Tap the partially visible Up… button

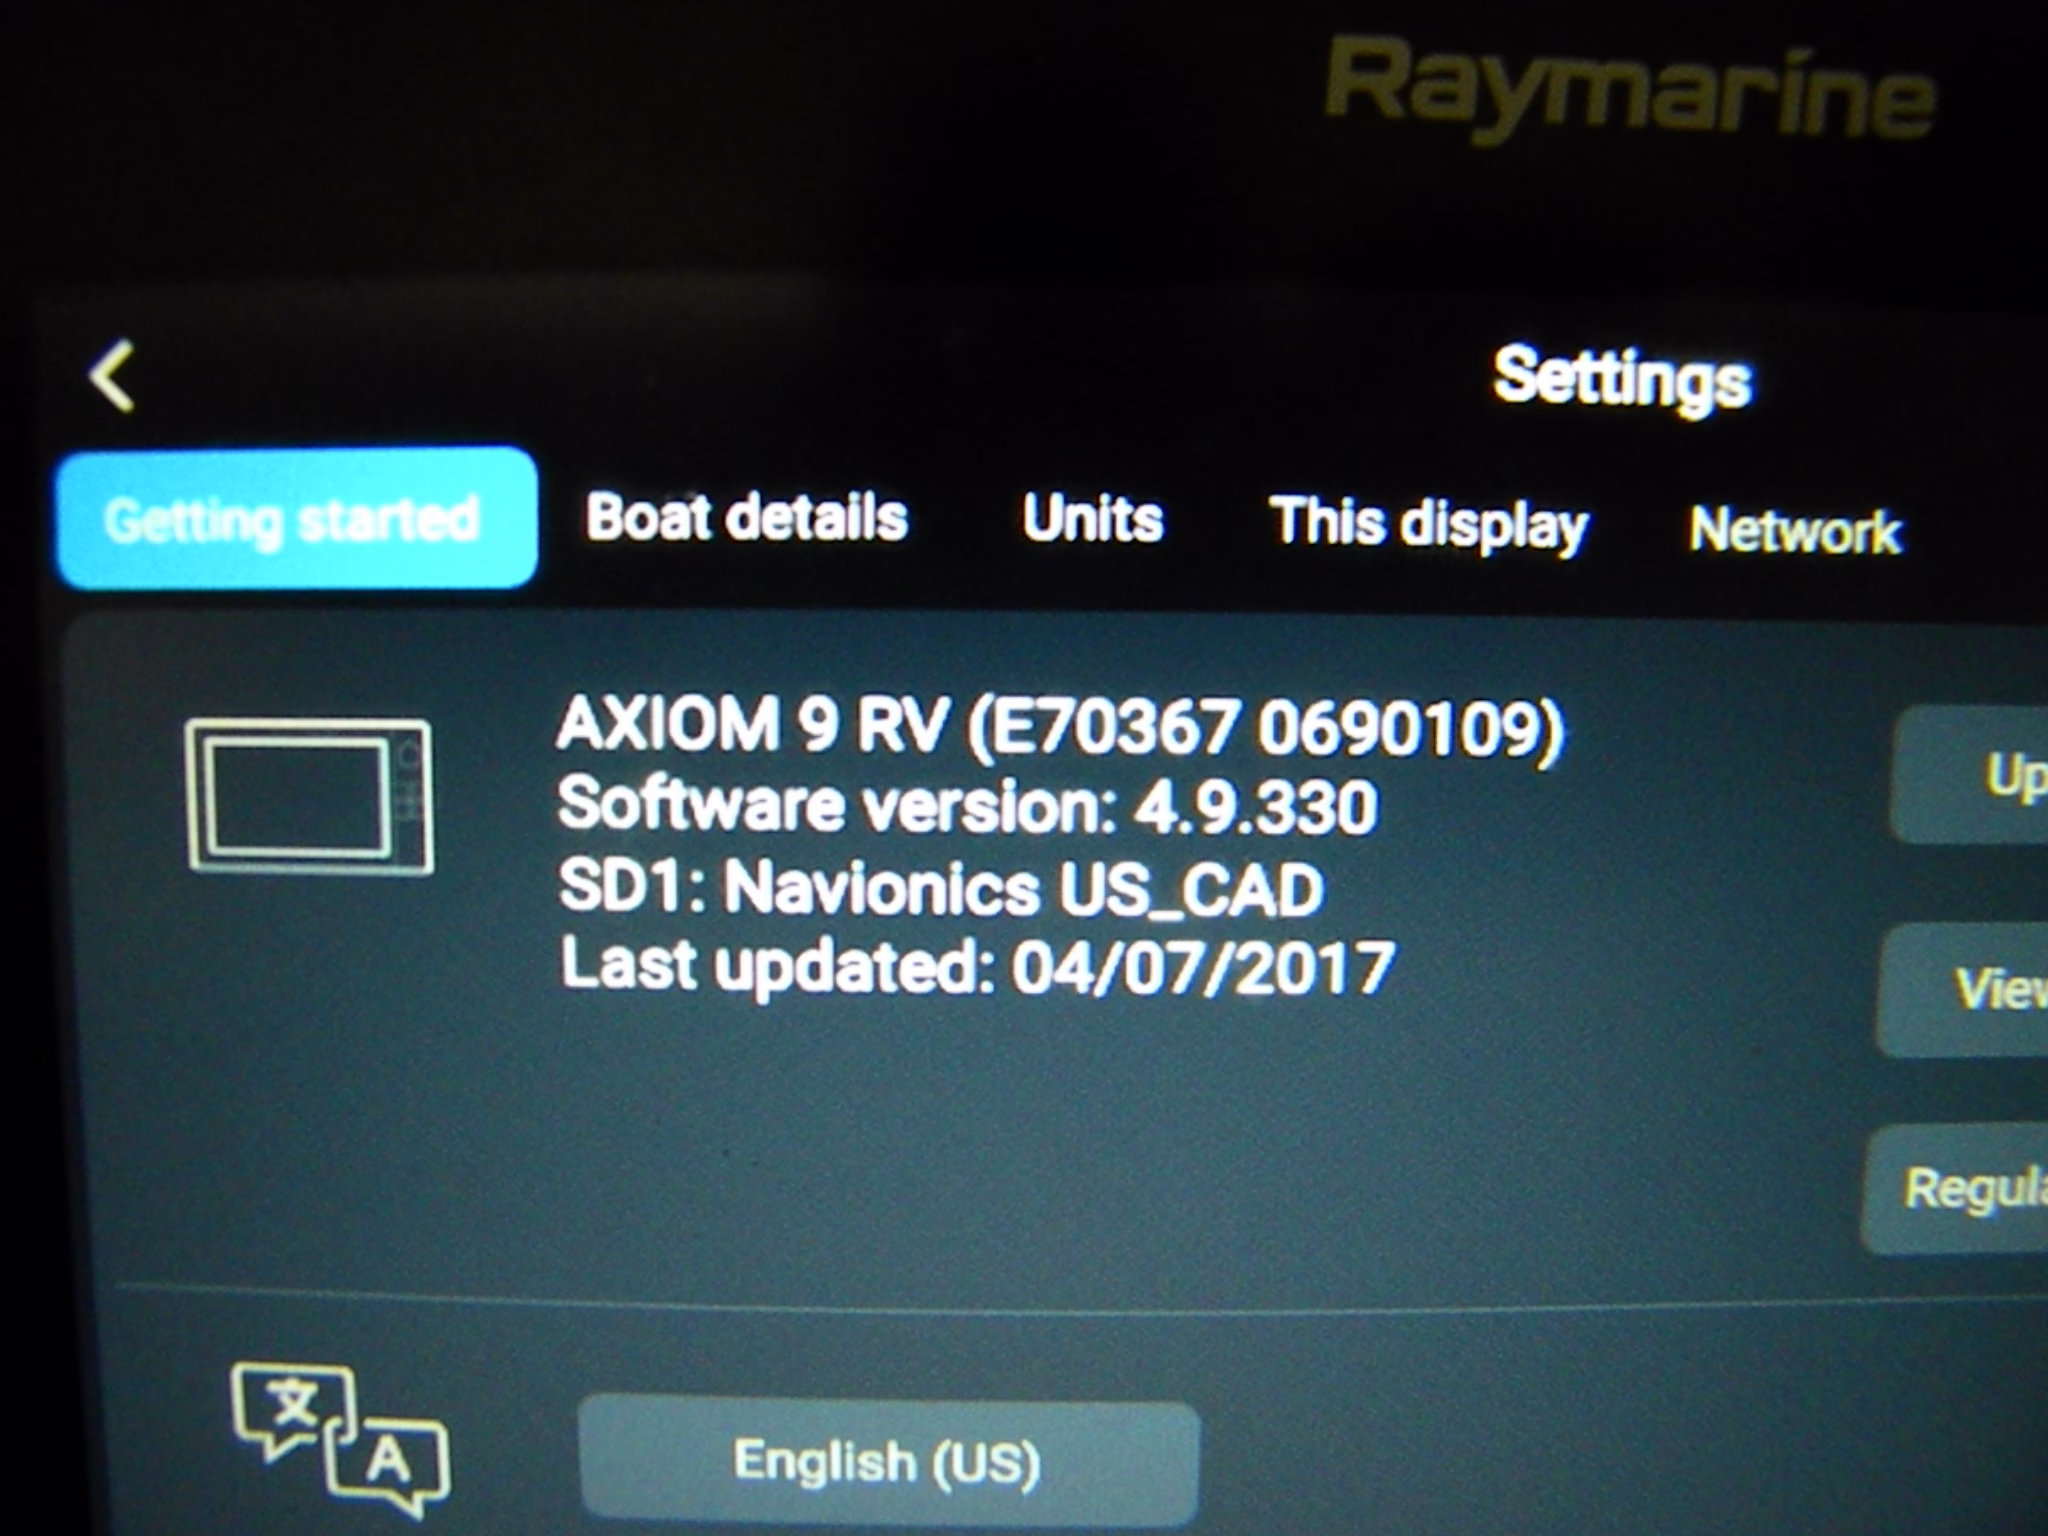point(1972,775)
